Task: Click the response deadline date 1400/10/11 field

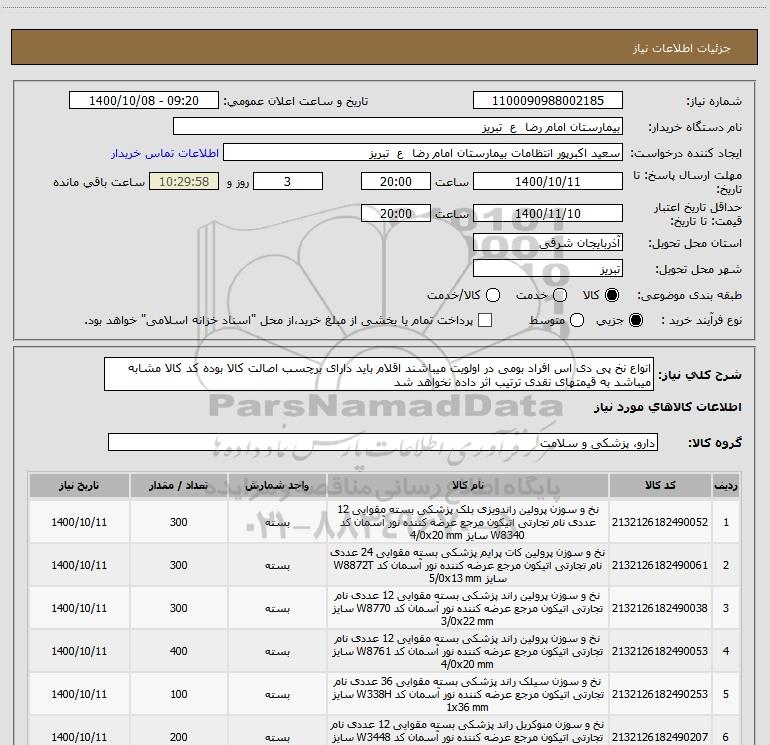Action: [548, 182]
